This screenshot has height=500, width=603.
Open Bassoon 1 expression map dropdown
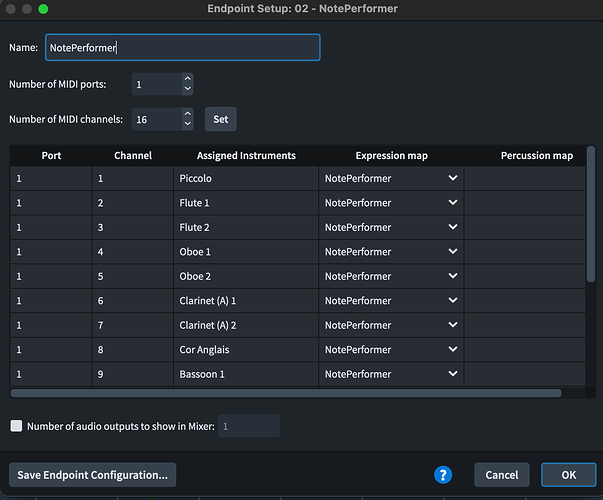pos(453,374)
